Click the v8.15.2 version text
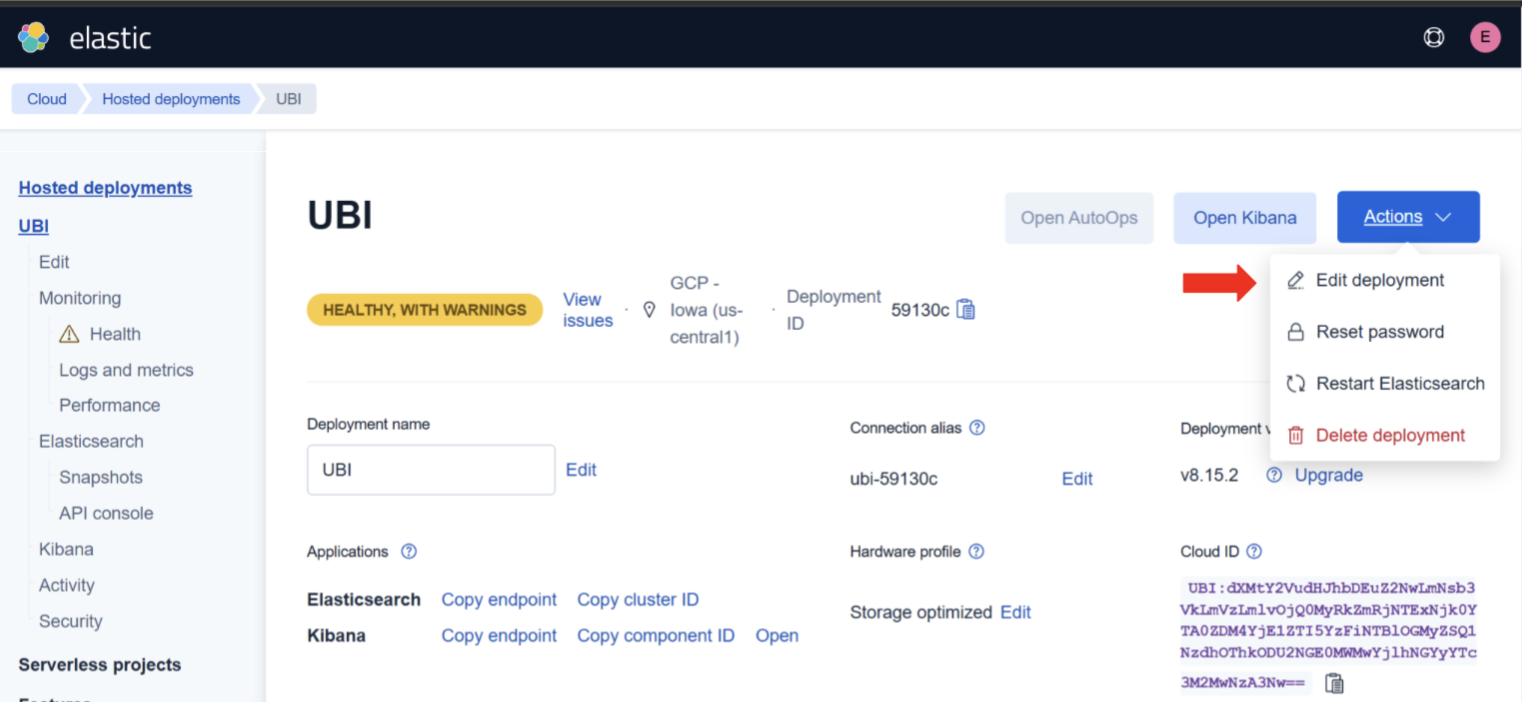Viewport: 1522px width, 702px height. (x=1209, y=475)
